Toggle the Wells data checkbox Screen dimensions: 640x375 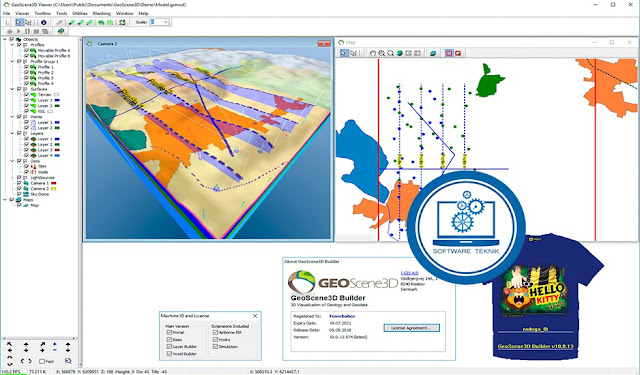coord(27,172)
